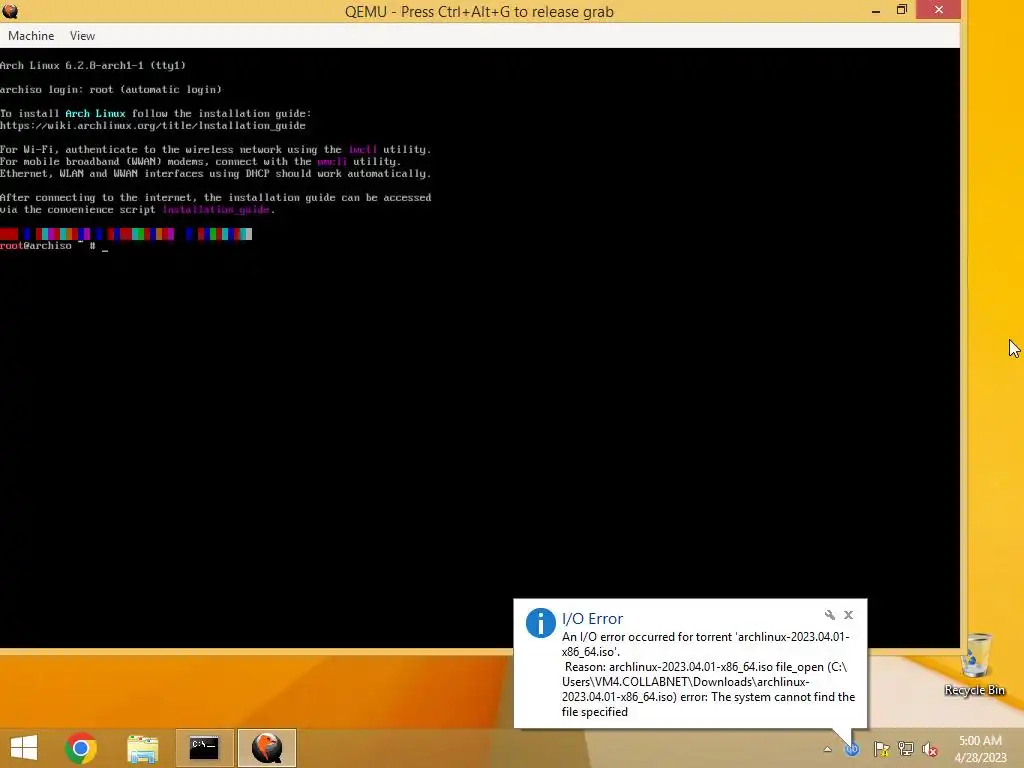Image resolution: width=1024 pixels, height=768 pixels.
Task: Open the Windows Start button
Action: tap(24, 748)
